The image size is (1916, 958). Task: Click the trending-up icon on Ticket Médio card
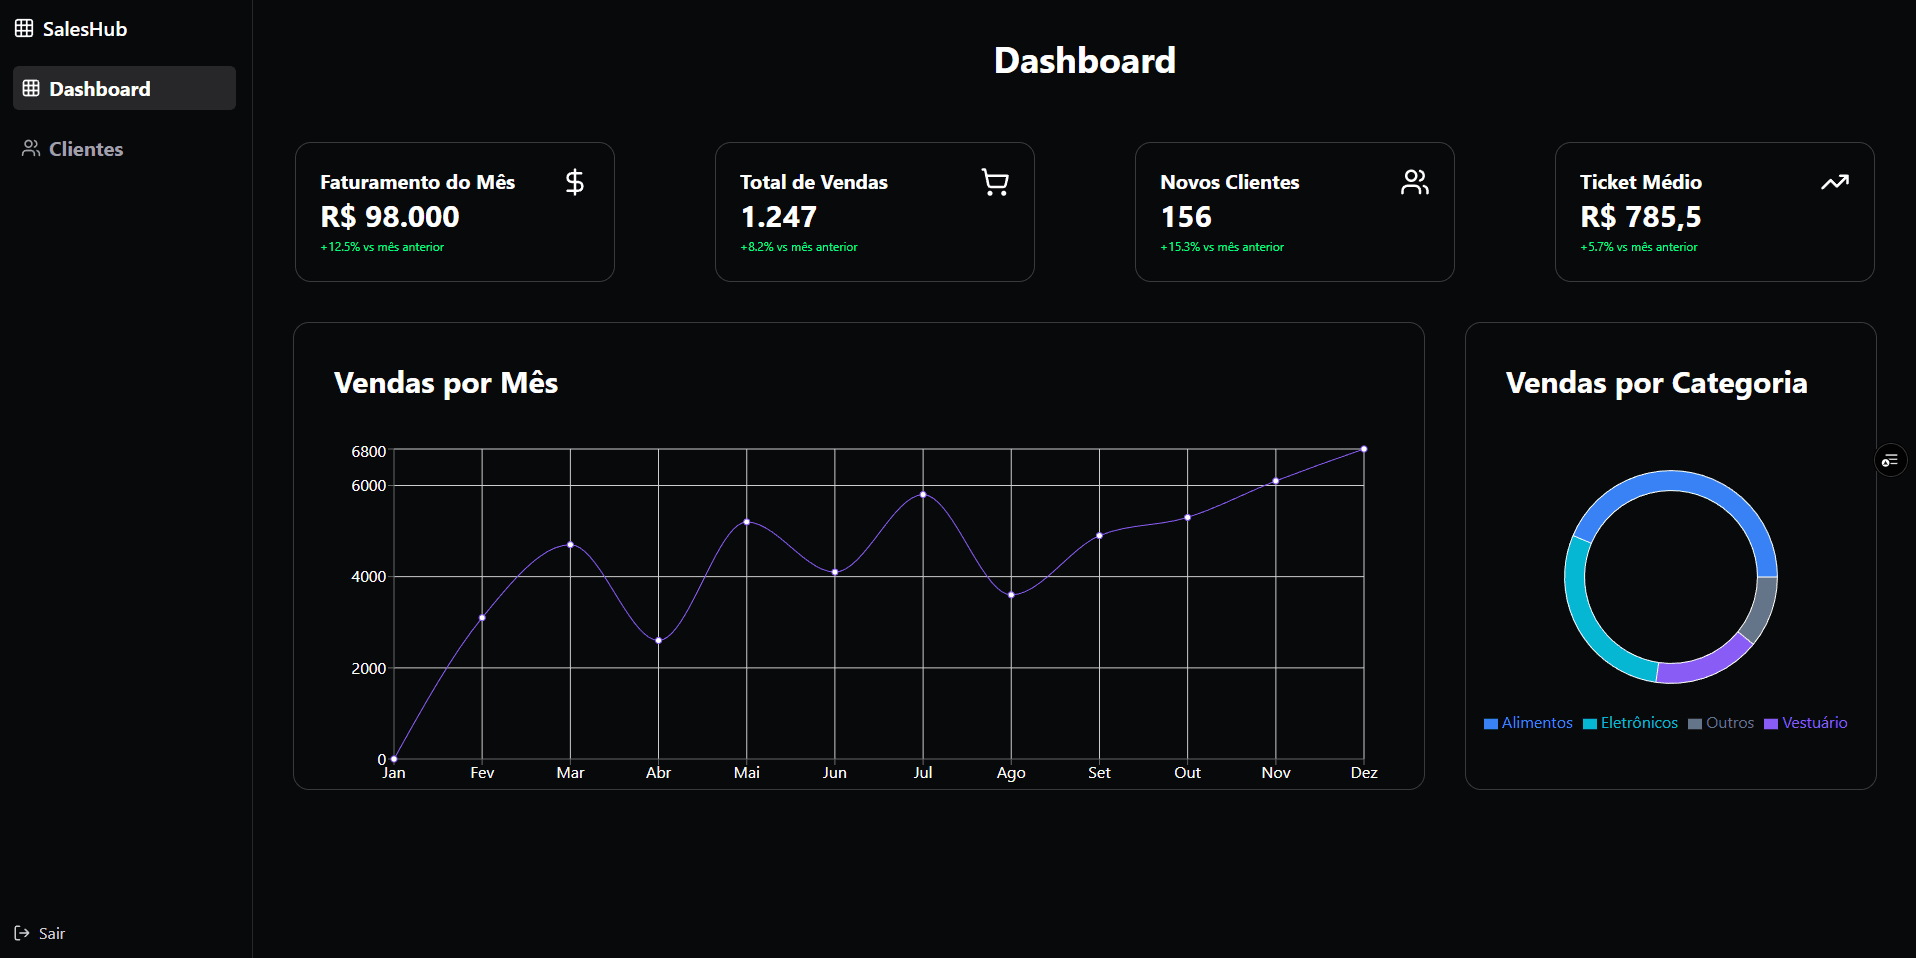[1834, 182]
